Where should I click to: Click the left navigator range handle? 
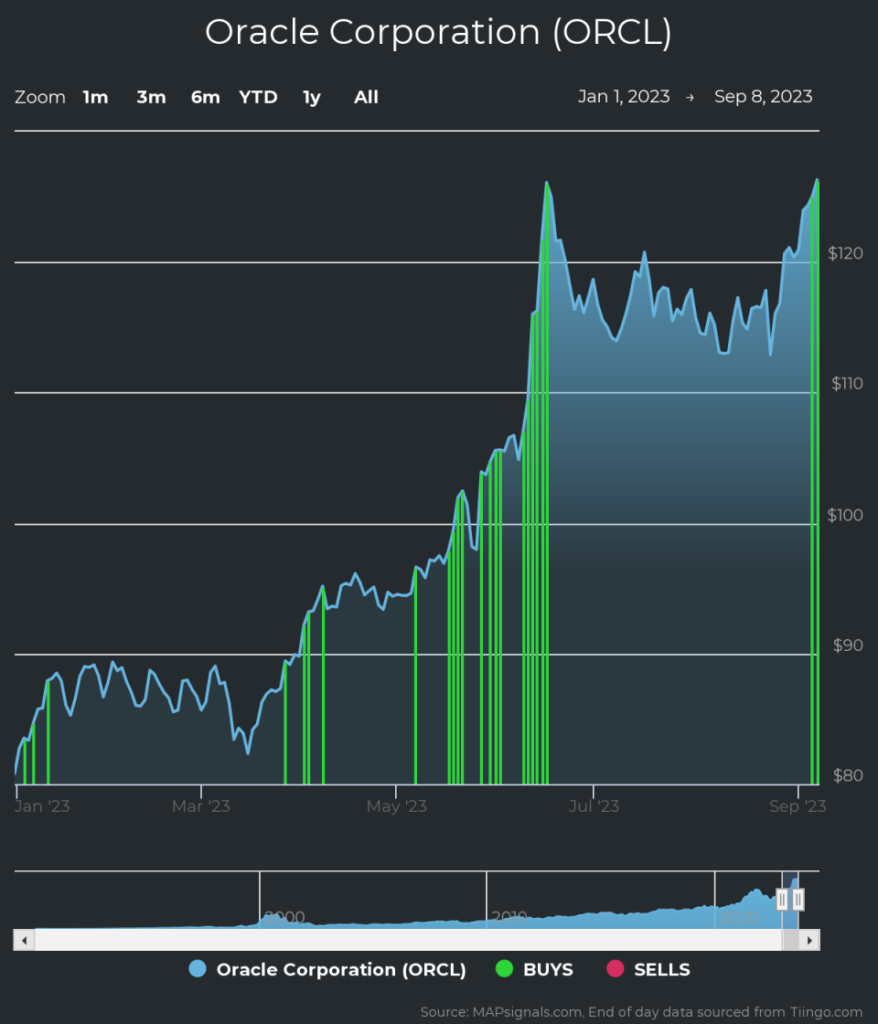[781, 899]
